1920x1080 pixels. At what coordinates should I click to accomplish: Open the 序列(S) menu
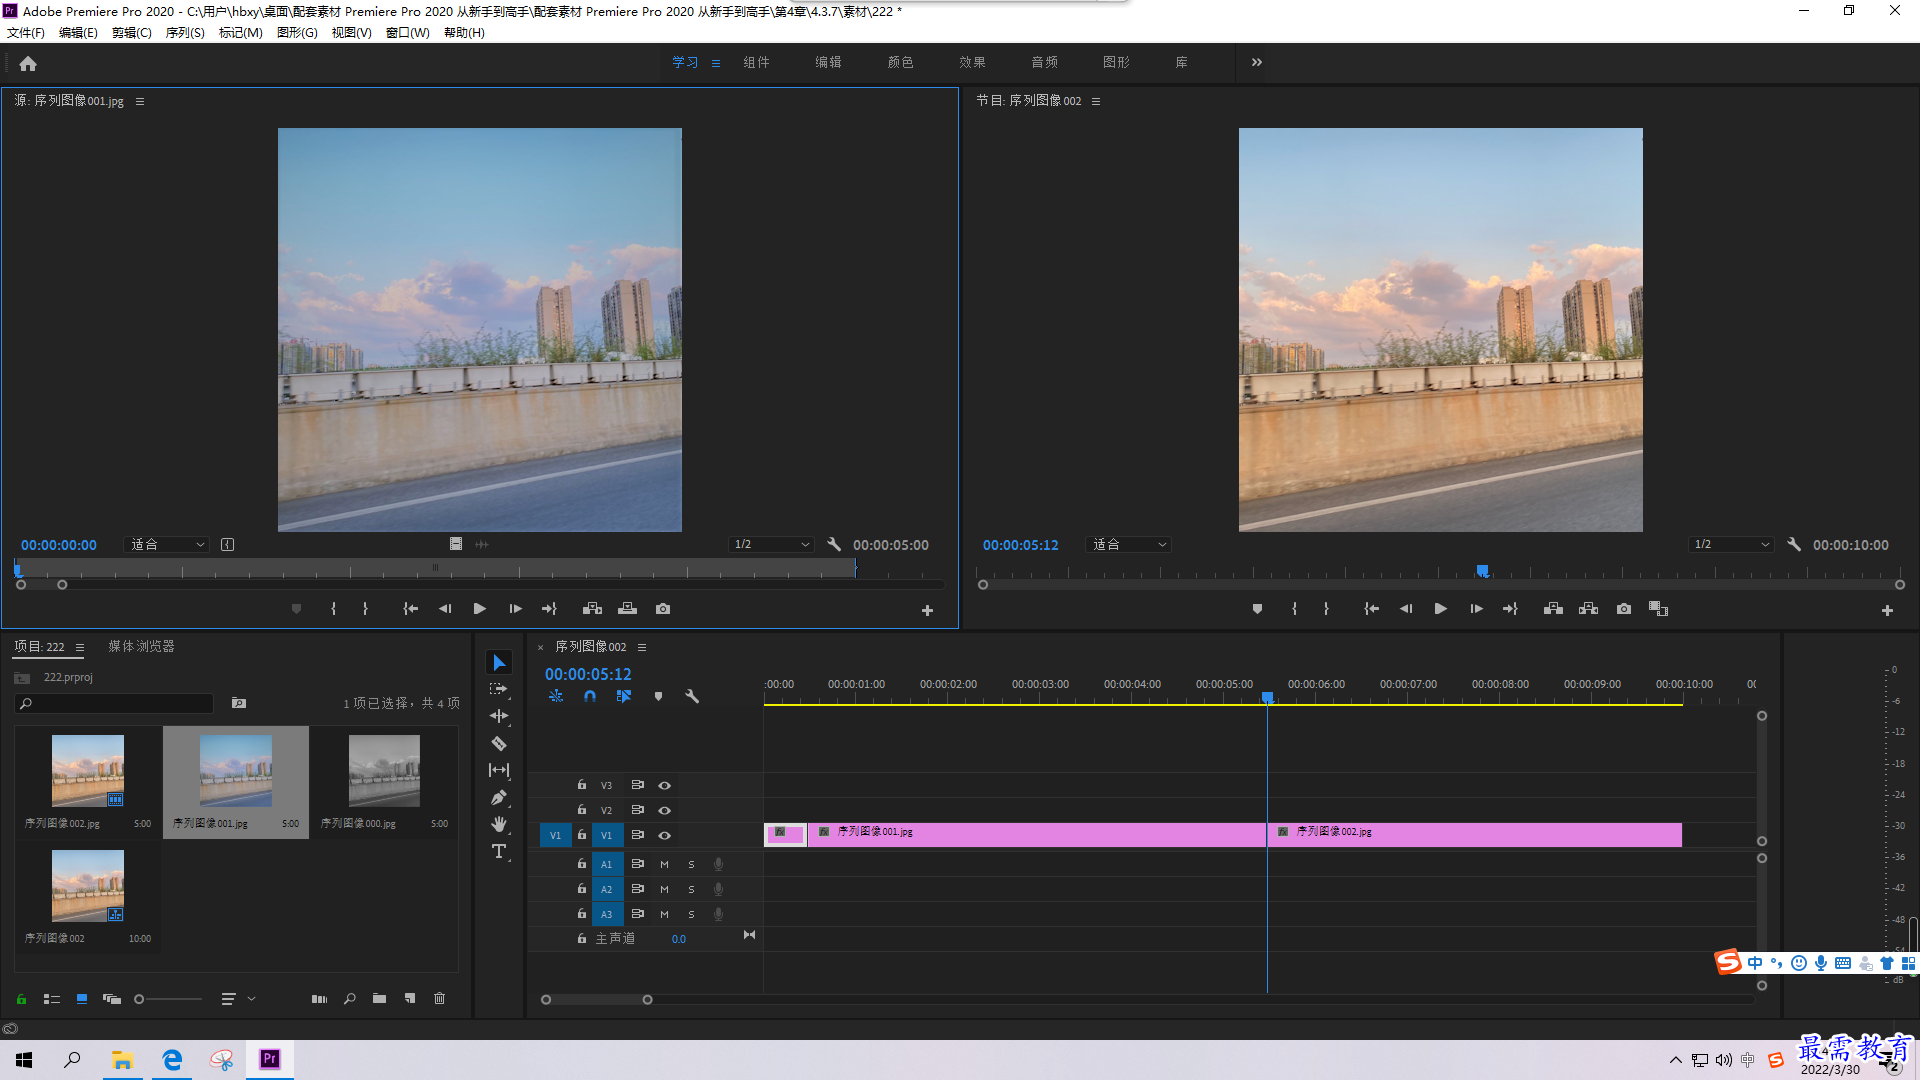tap(185, 33)
